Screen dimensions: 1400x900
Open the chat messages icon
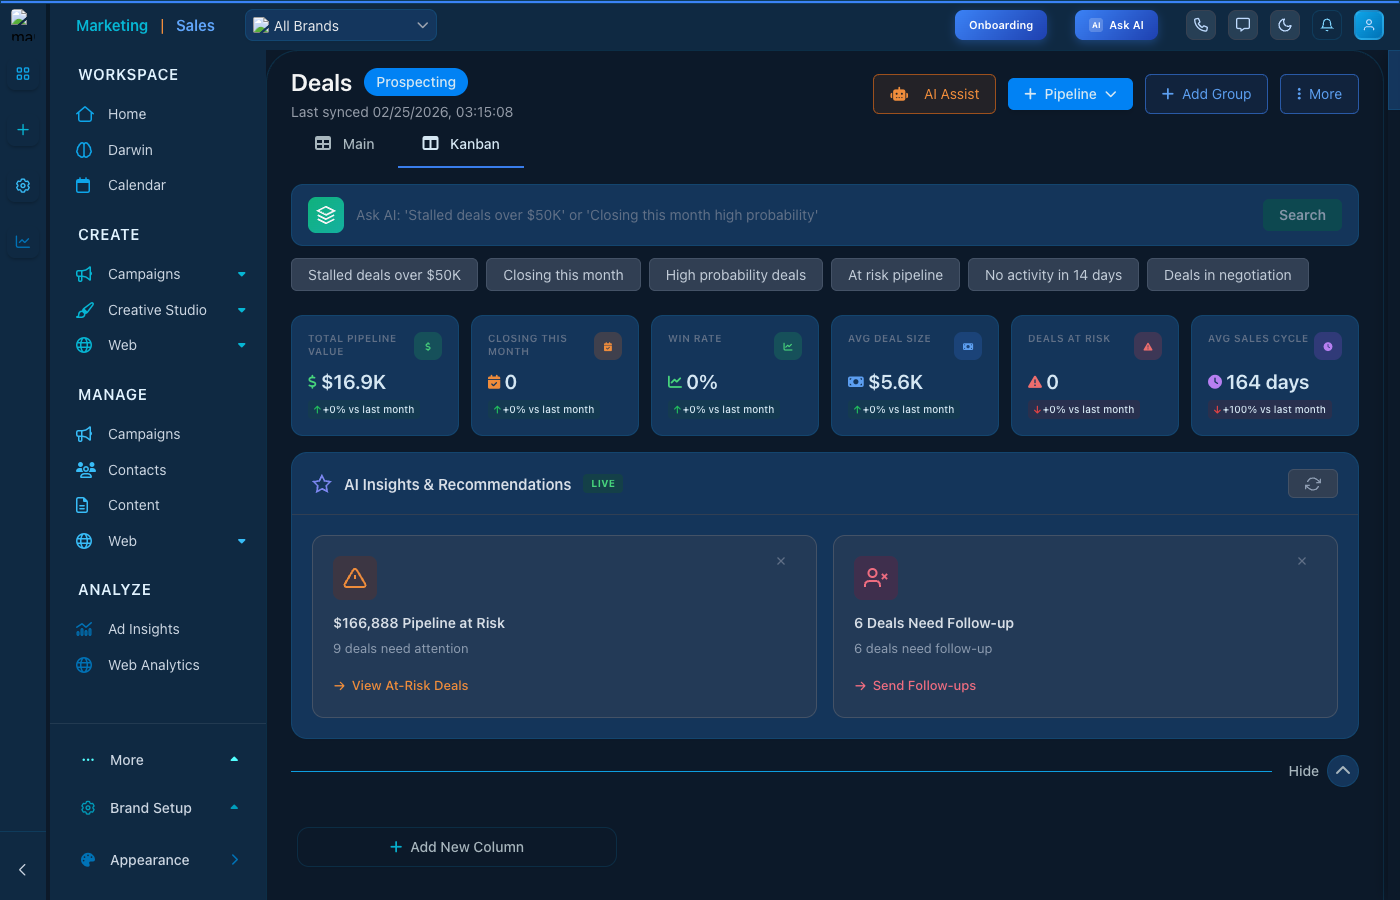1243,25
